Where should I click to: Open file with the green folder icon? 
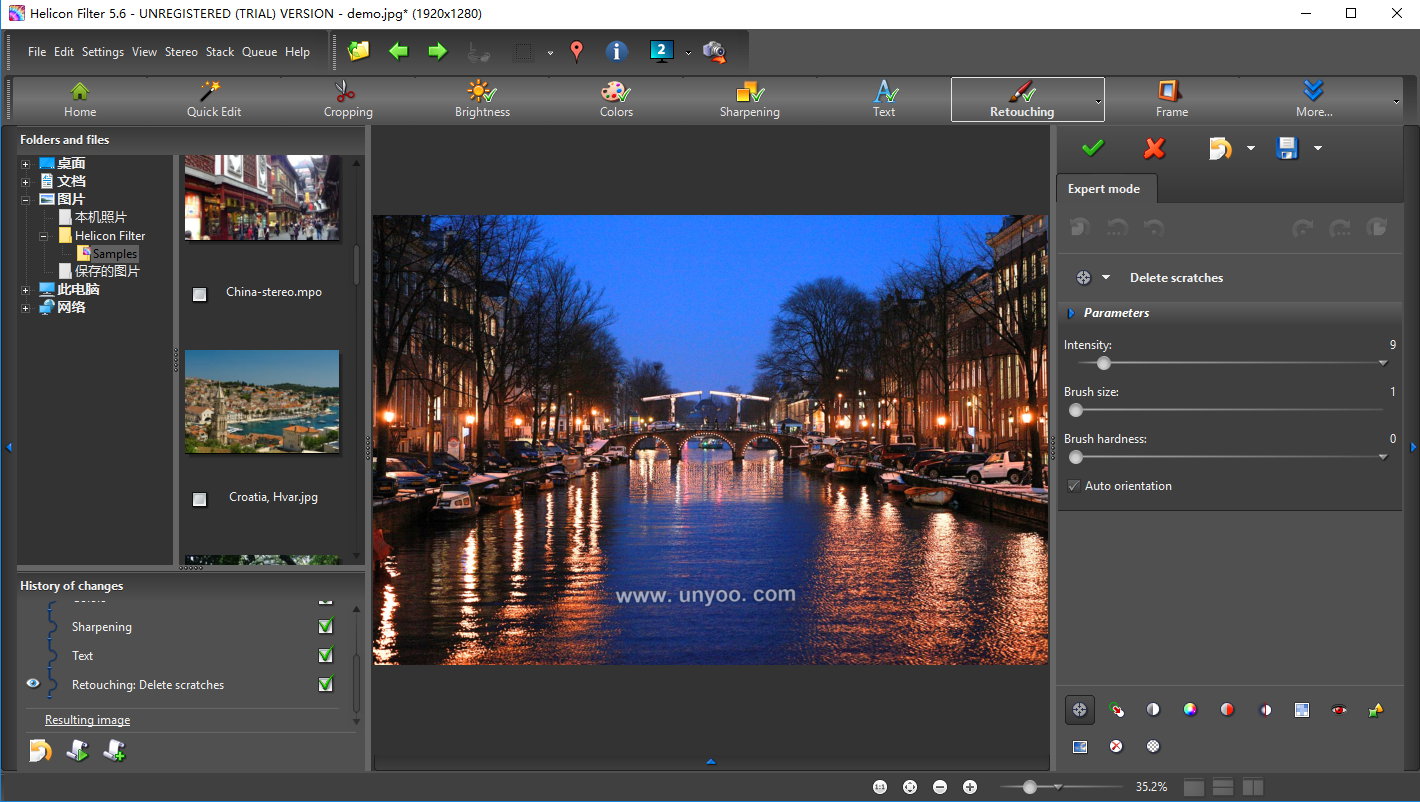[x=358, y=51]
